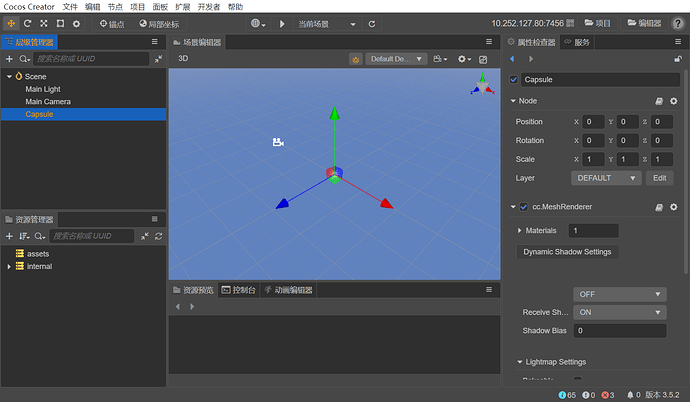Open the help question mark icon

tap(678, 23)
